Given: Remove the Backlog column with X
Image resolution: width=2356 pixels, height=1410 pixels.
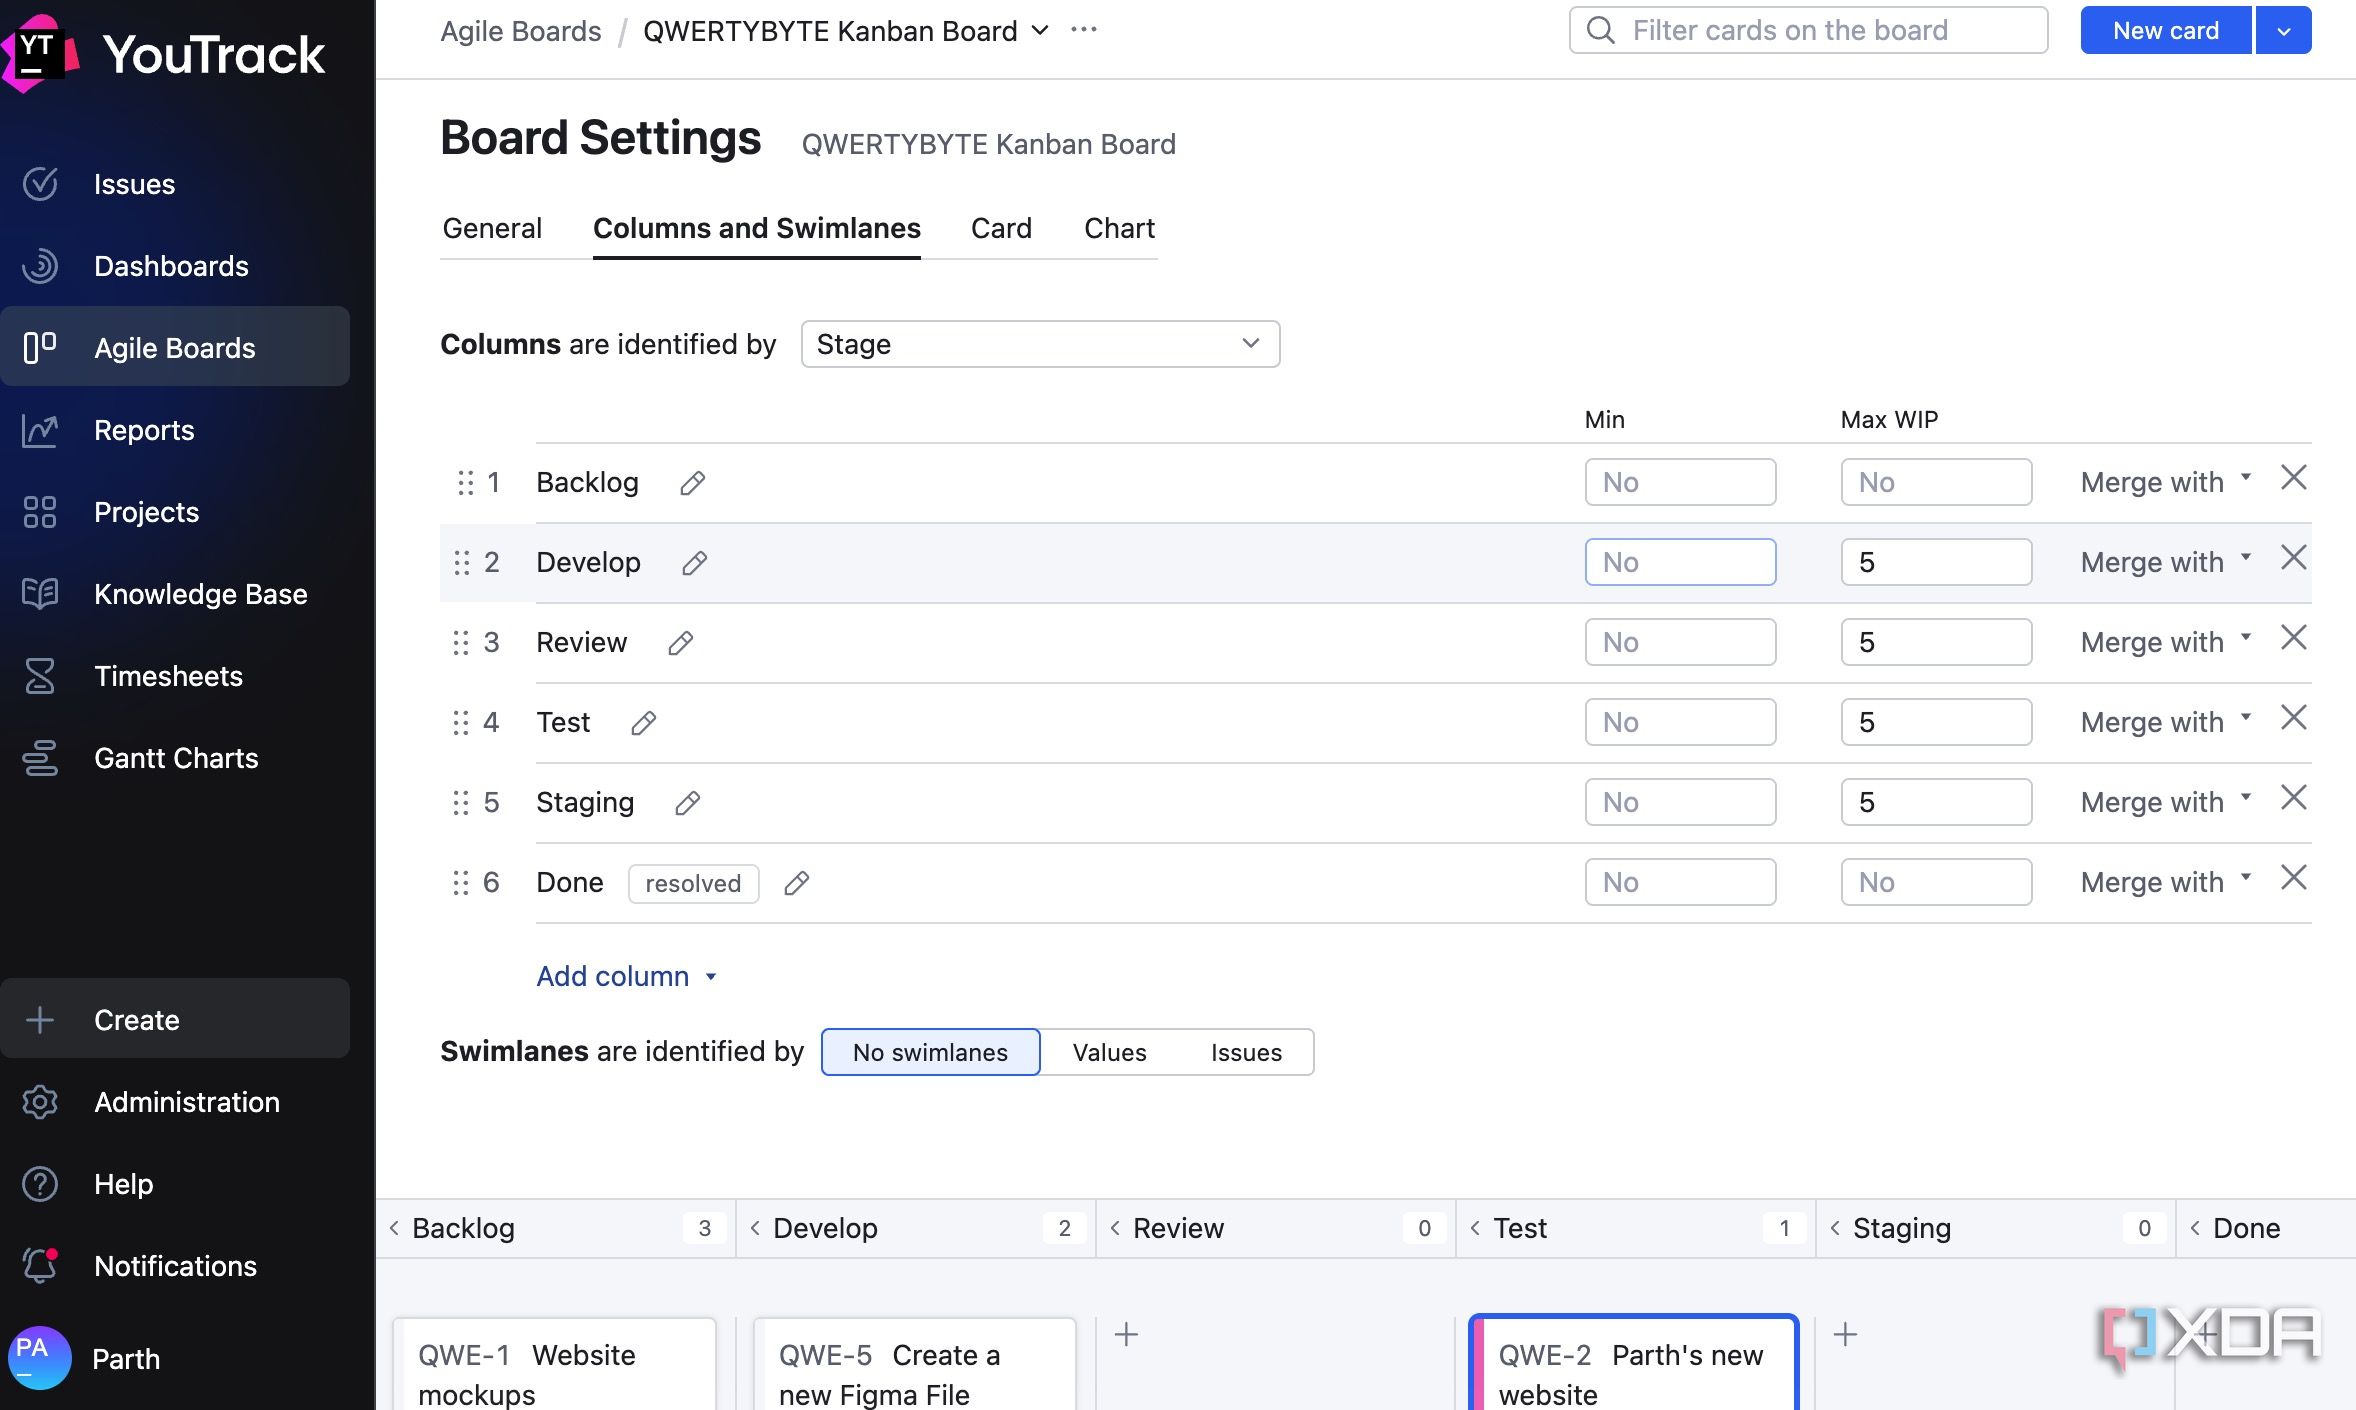Looking at the screenshot, I should [2294, 478].
